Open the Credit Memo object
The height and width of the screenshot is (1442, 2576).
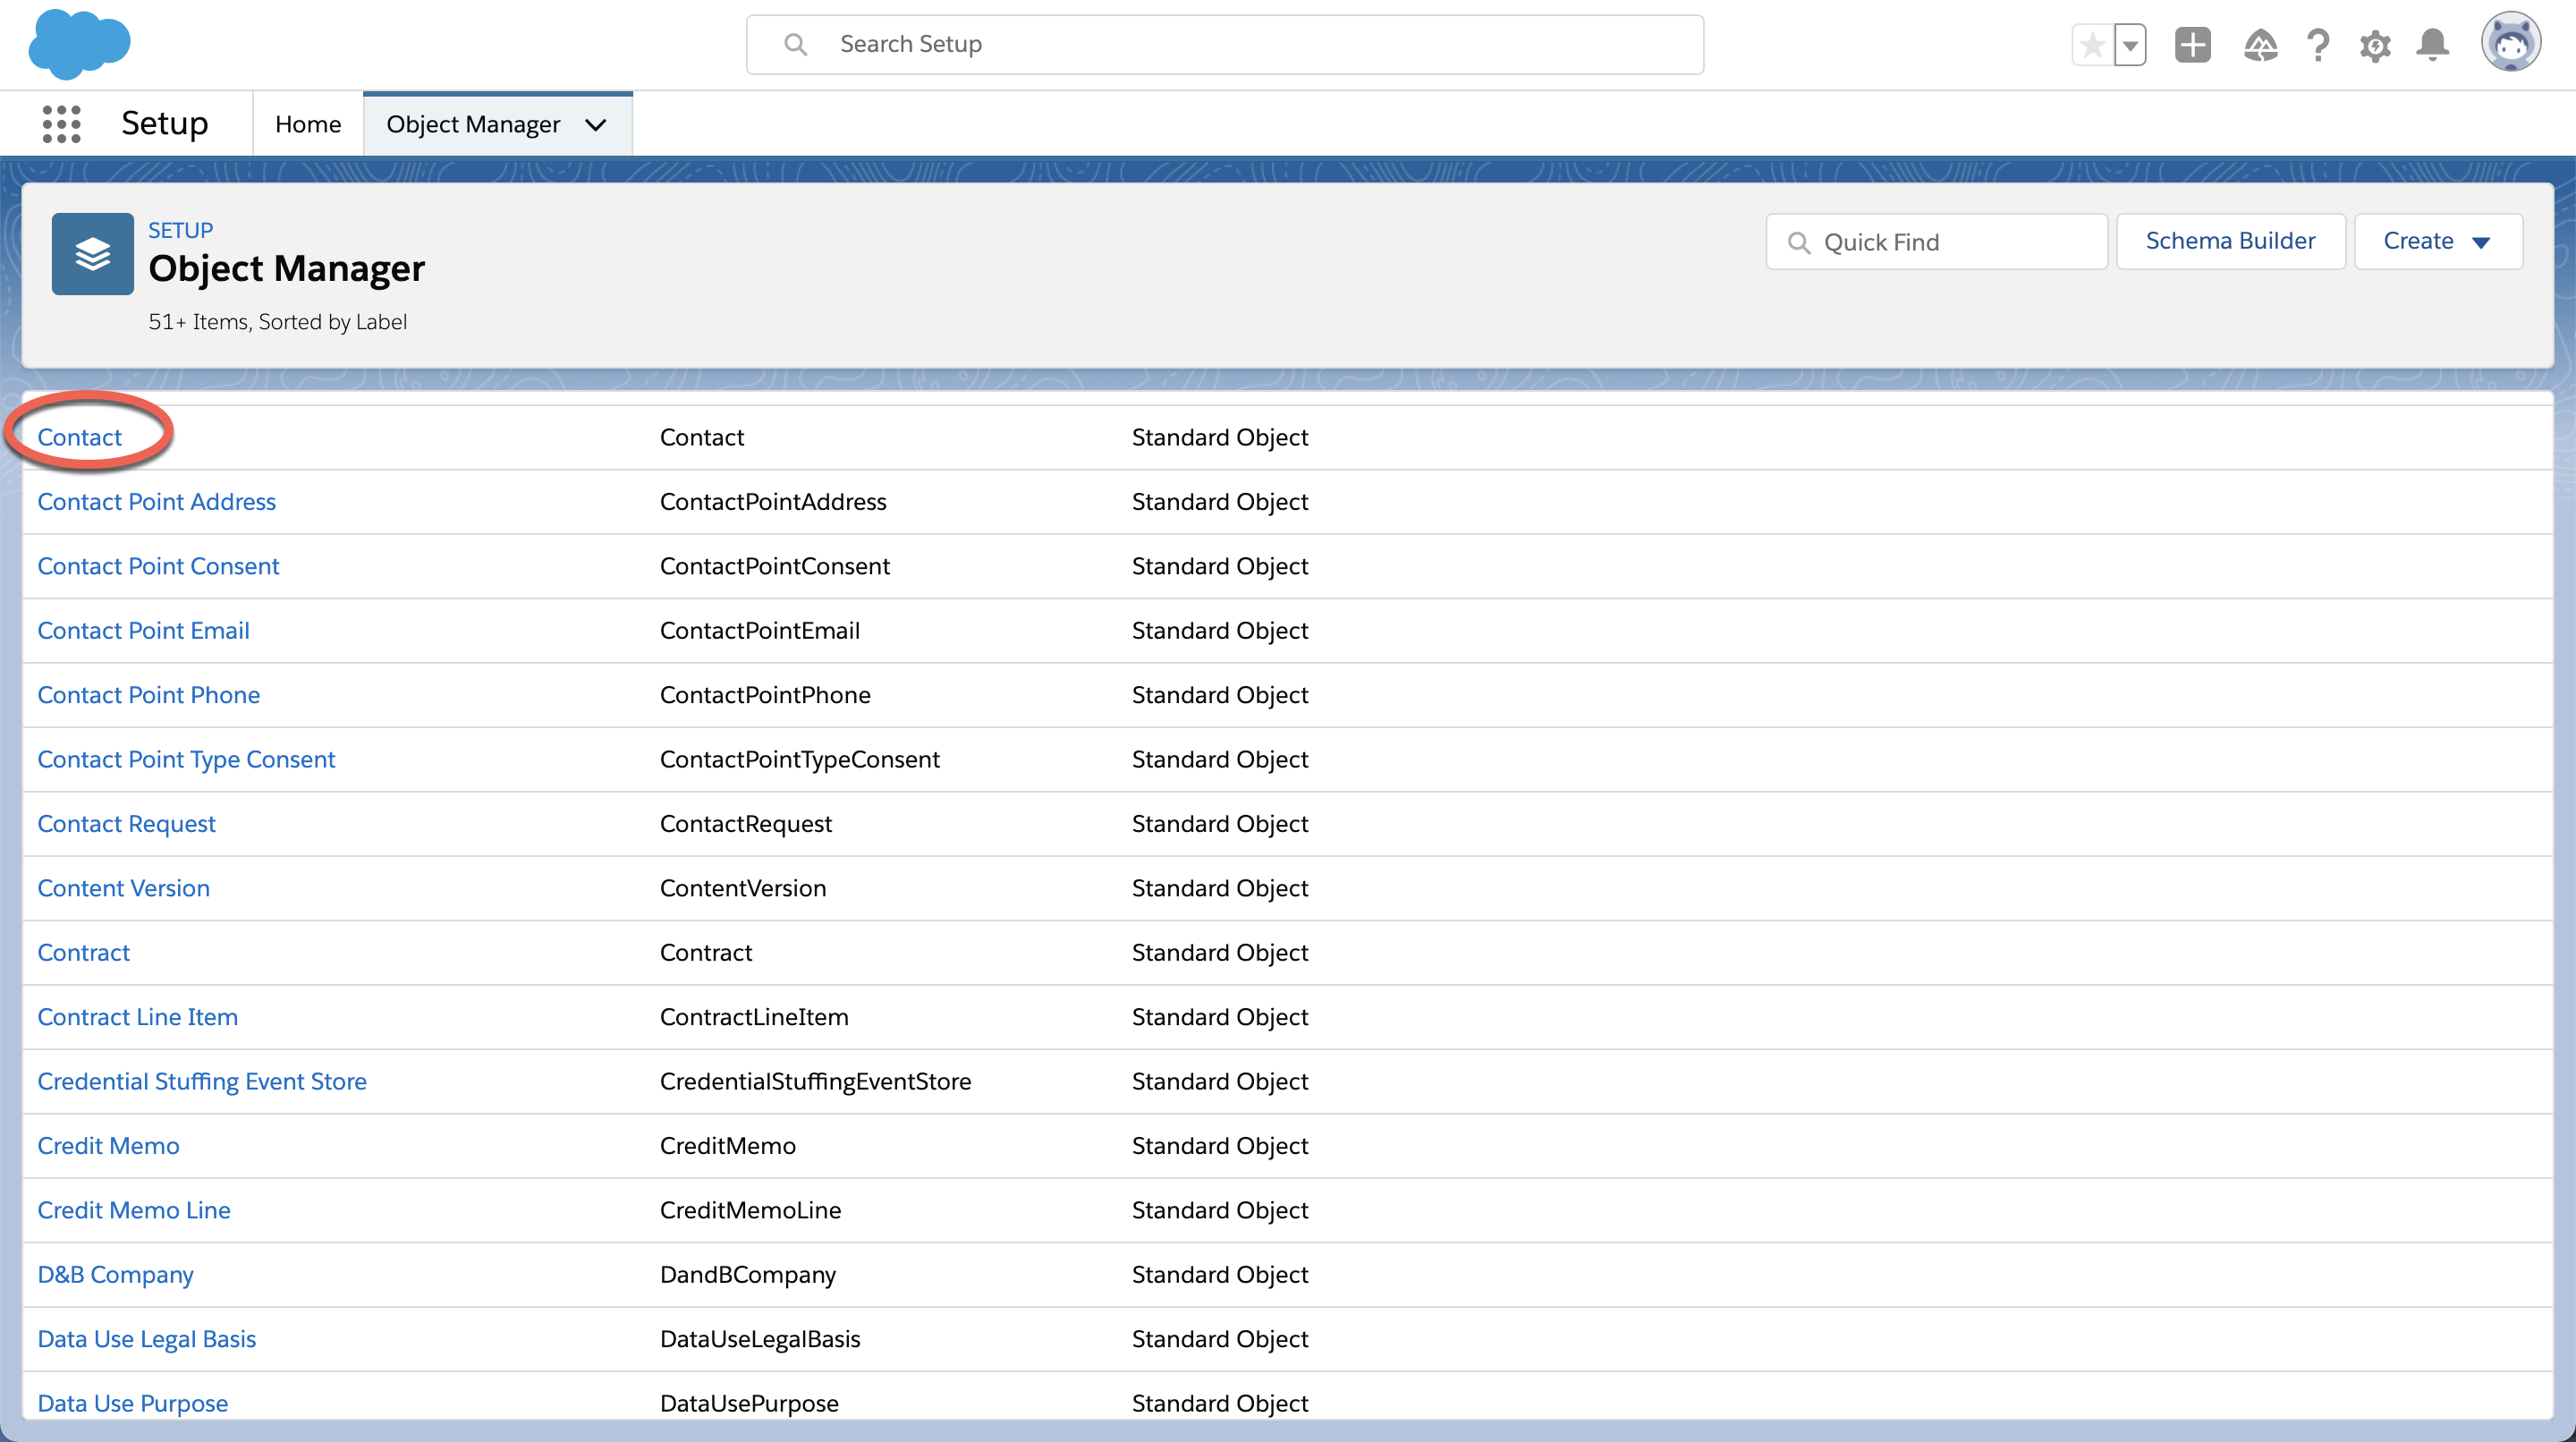(108, 1146)
